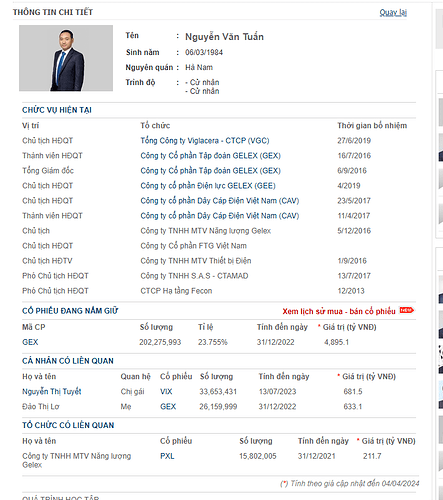This screenshot has width=443, height=500.
Task: Open Nguyễn Thị Tuyết's profile link
Action: click(x=52, y=391)
